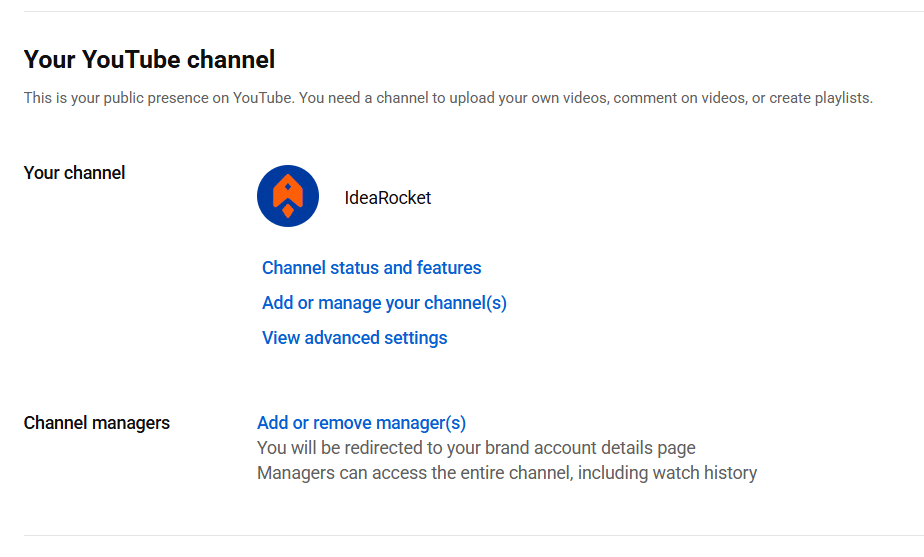Click the public presence description text

pyautogui.click(x=447, y=98)
